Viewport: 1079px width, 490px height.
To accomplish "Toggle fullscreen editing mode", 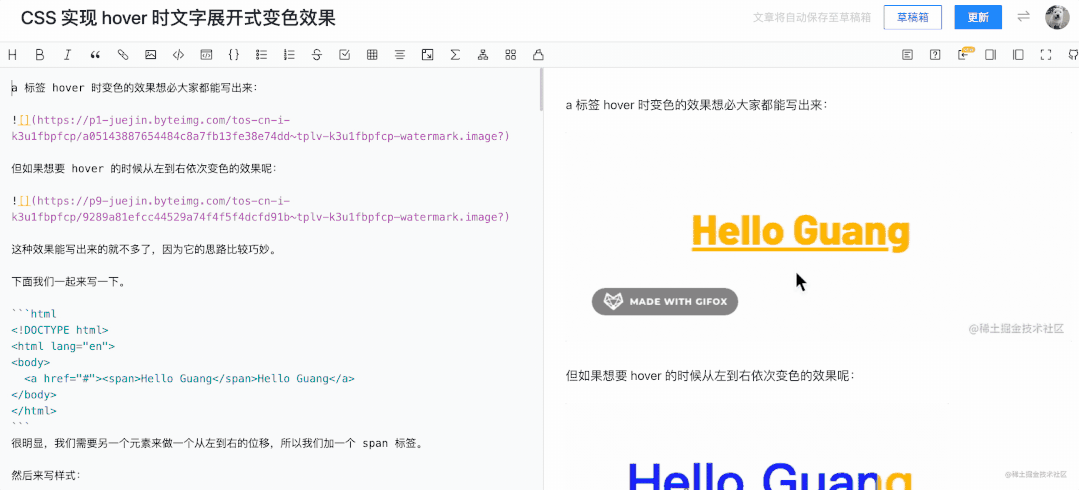I will 1046,55.
